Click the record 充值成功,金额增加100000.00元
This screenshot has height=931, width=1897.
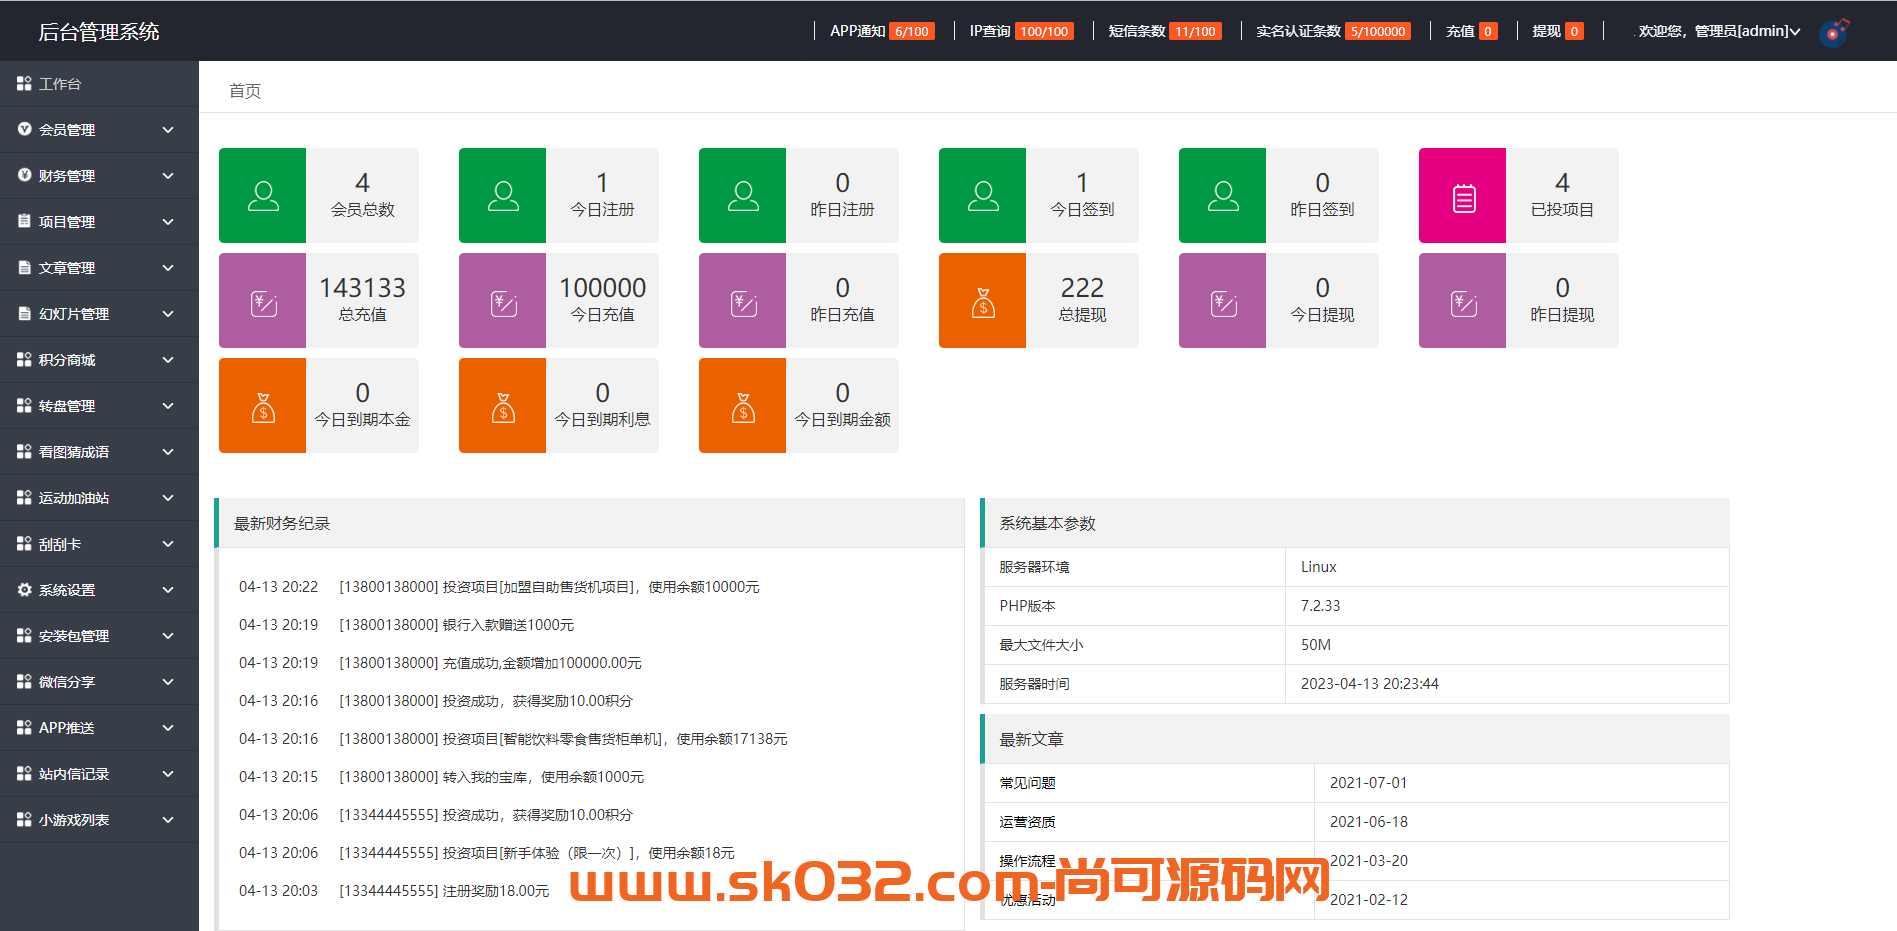[x=542, y=663]
